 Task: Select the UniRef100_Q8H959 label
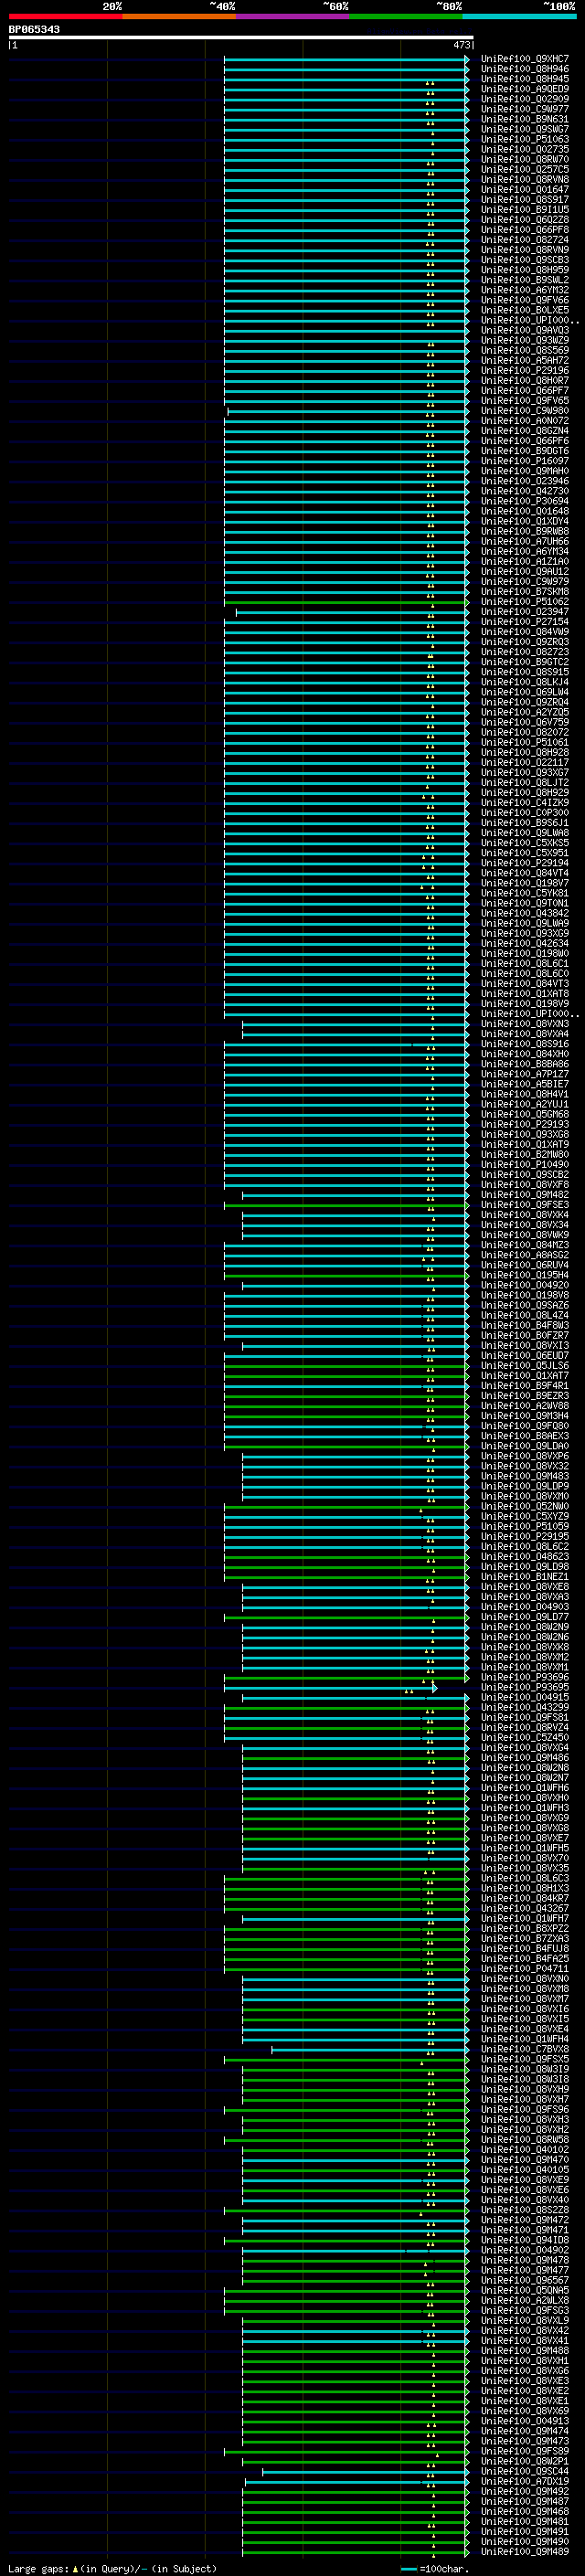[x=525, y=270]
